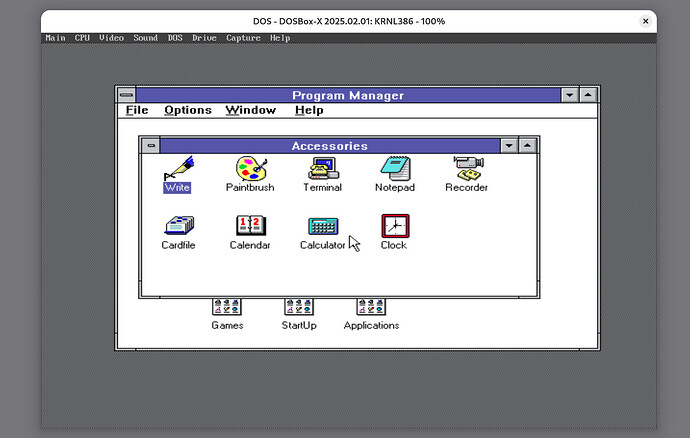Open Program Manager's control-menu box
Image resolution: width=690 pixels, height=438 pixels.
[126, 95]
